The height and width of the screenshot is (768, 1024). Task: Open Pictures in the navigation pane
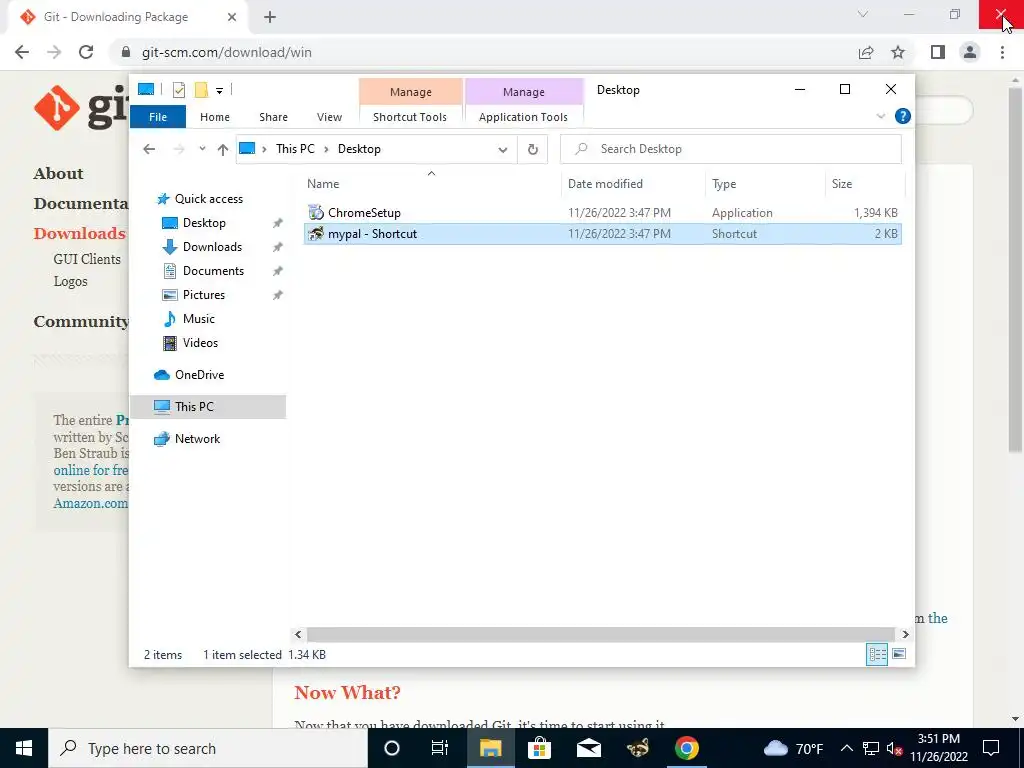[204, 295]
